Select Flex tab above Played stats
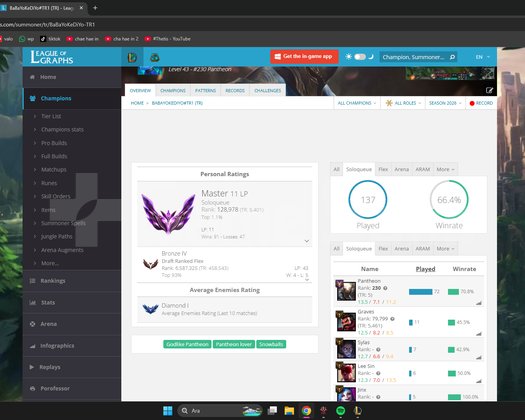 click(x=383, y=169)
